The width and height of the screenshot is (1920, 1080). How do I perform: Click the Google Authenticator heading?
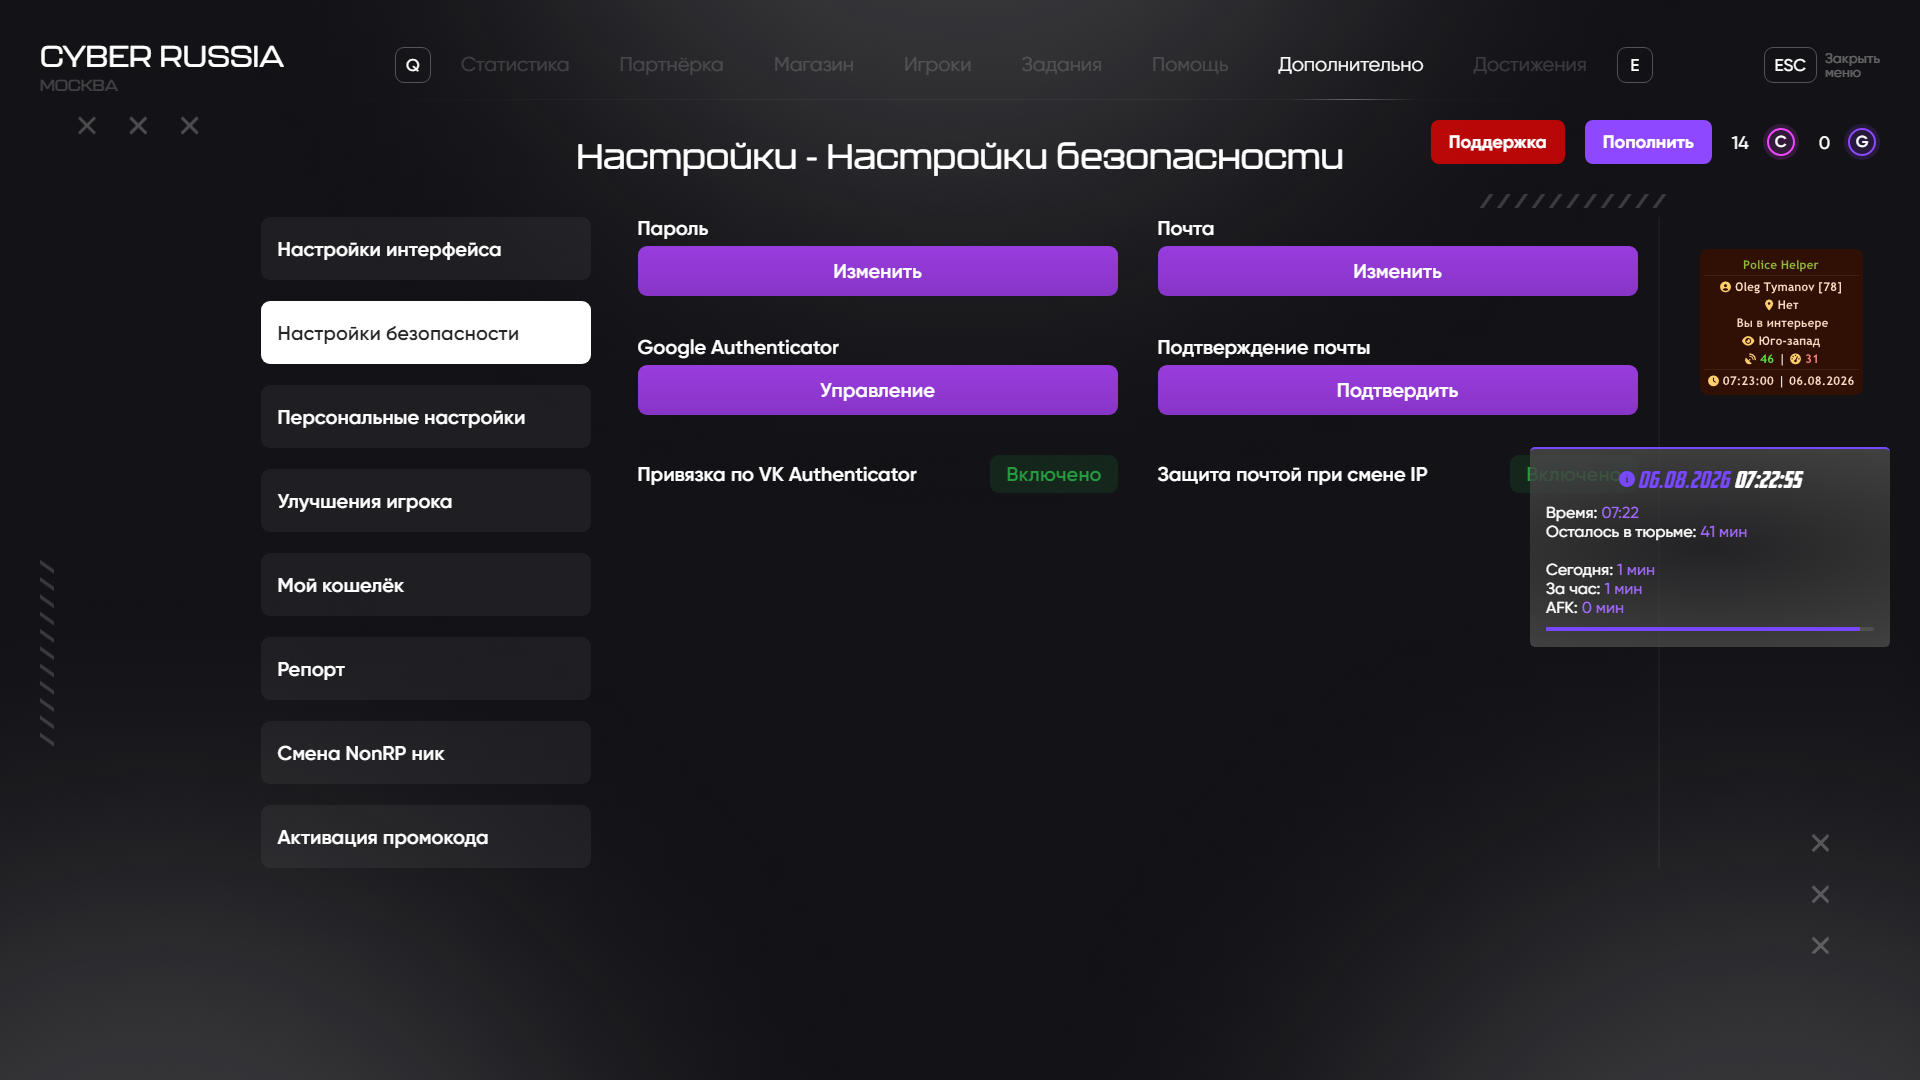738,347
